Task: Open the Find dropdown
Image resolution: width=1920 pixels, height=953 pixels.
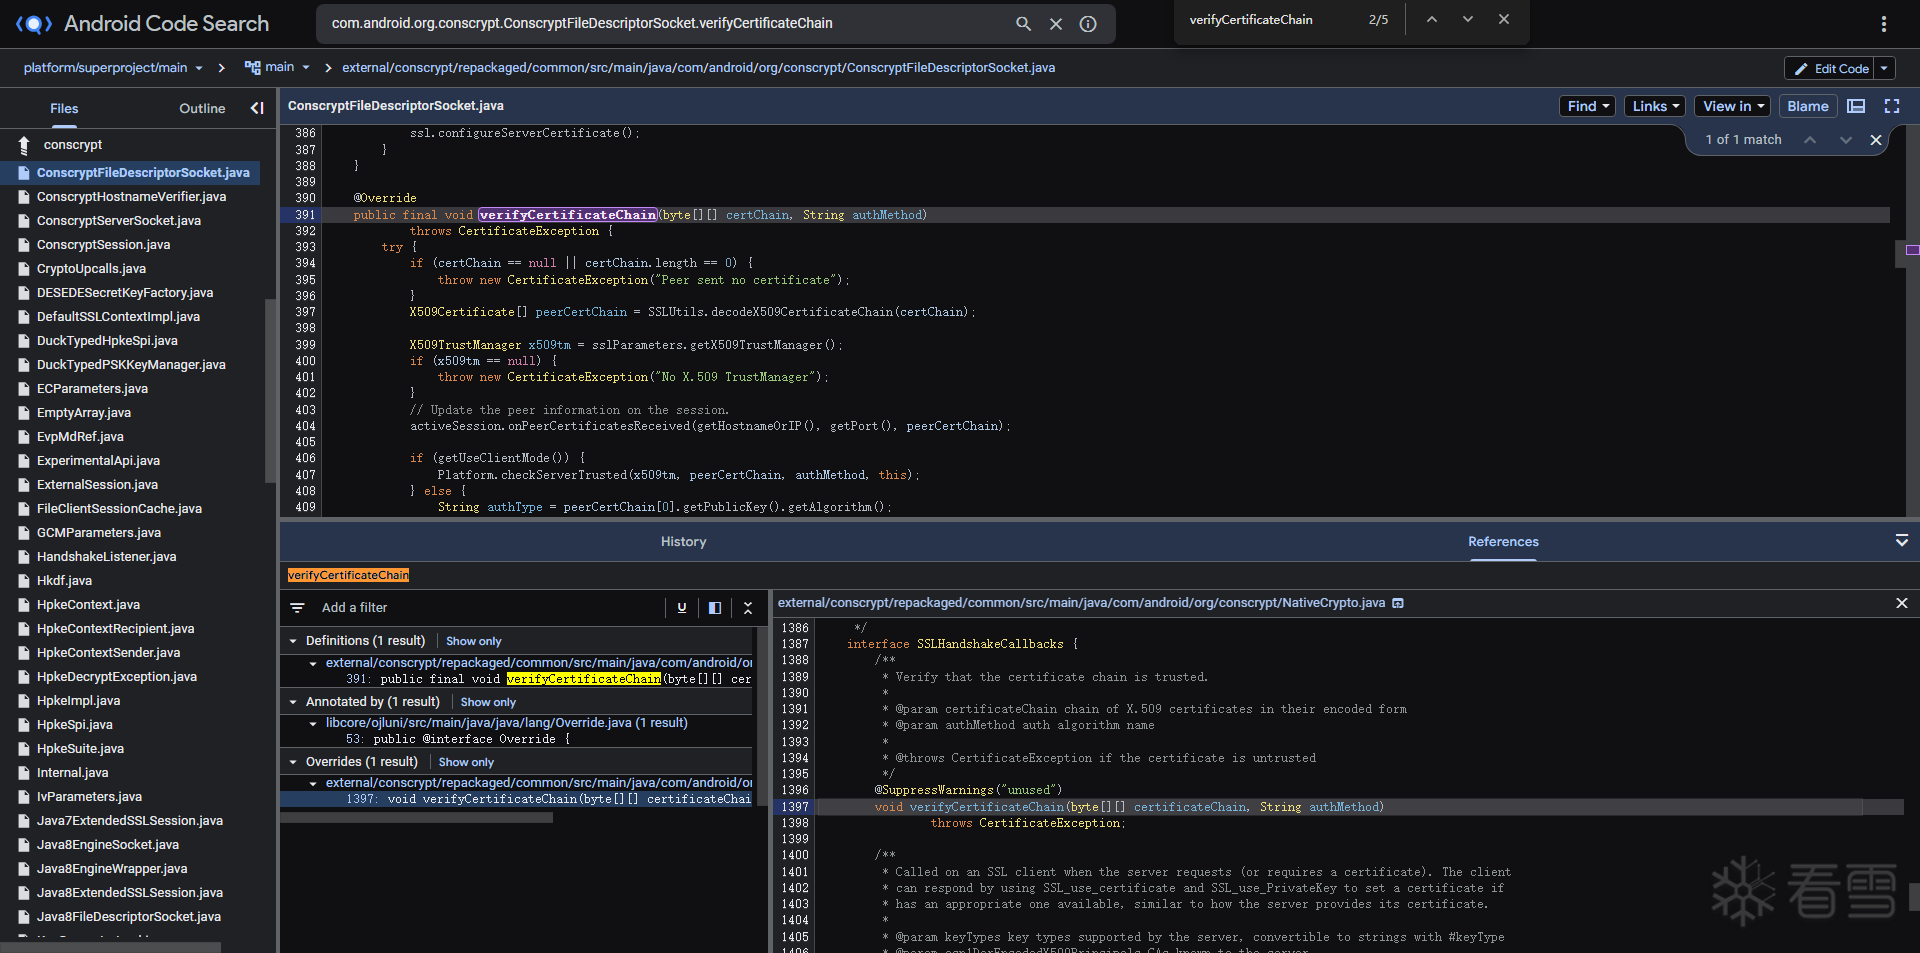Action: click(x=1587, y=106)
